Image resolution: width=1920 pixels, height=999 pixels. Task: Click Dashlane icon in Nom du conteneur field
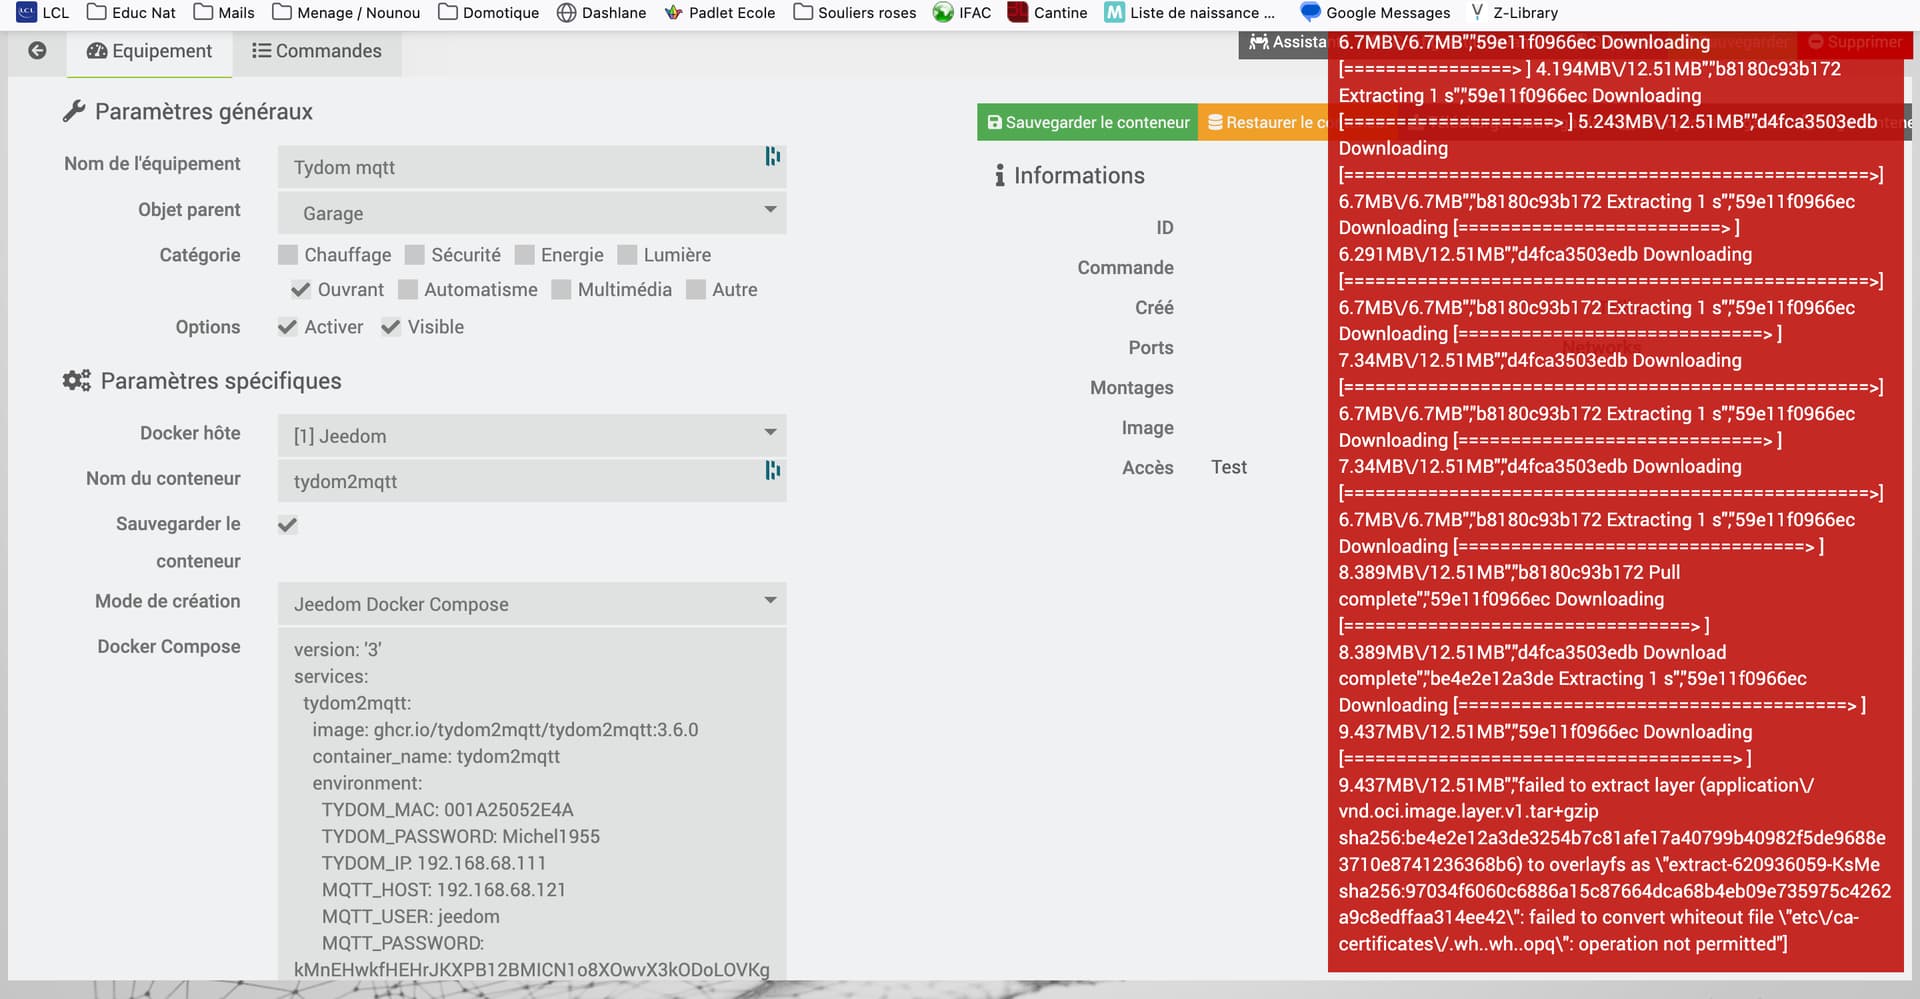(772, 470)
